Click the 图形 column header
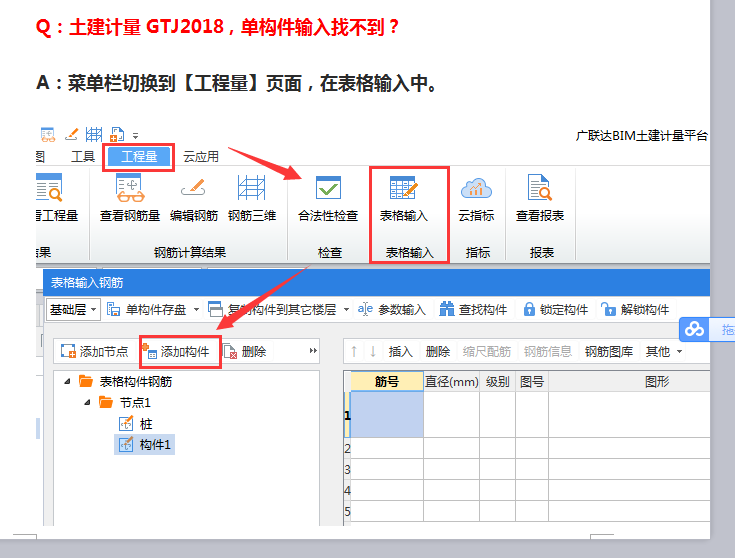 tap(629, 382)
